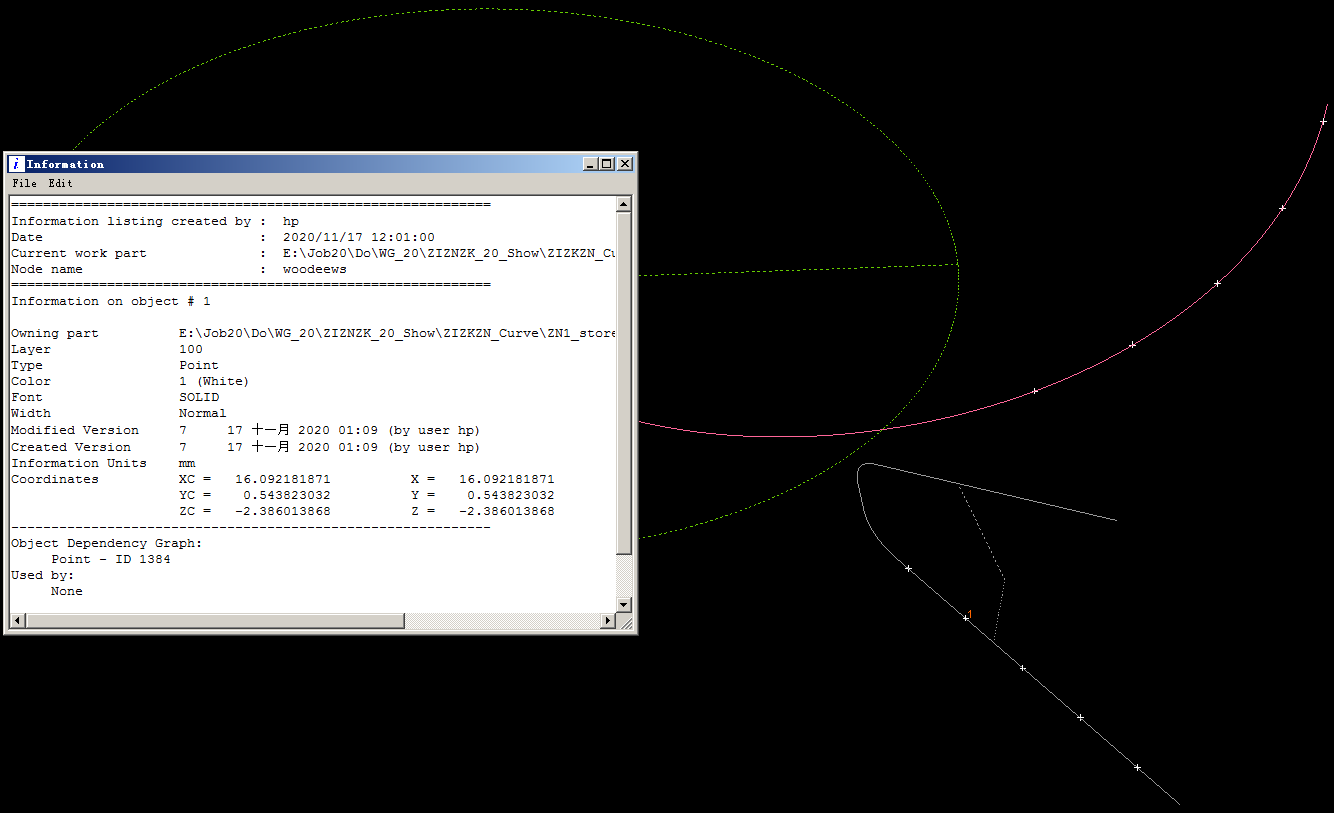This screenshot has width=1334, height=813.
Task: Click the "Information on object # 1" line
Action: [x=111, y=301]
